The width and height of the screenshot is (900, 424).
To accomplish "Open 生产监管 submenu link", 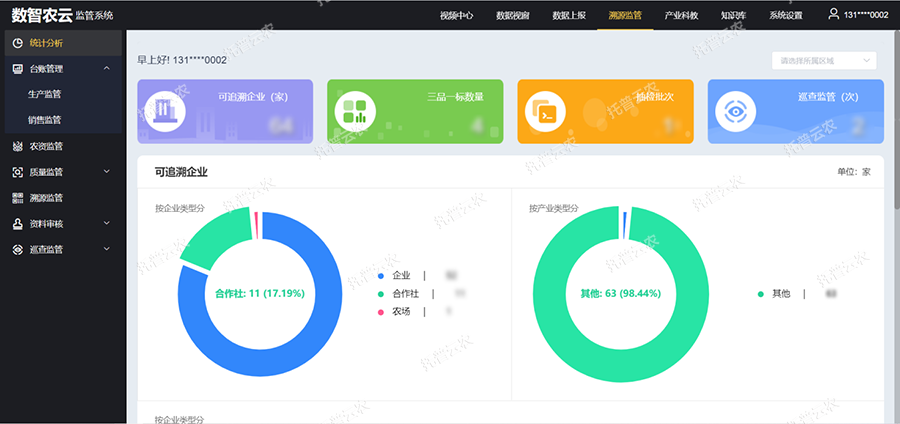I will 44,94.
